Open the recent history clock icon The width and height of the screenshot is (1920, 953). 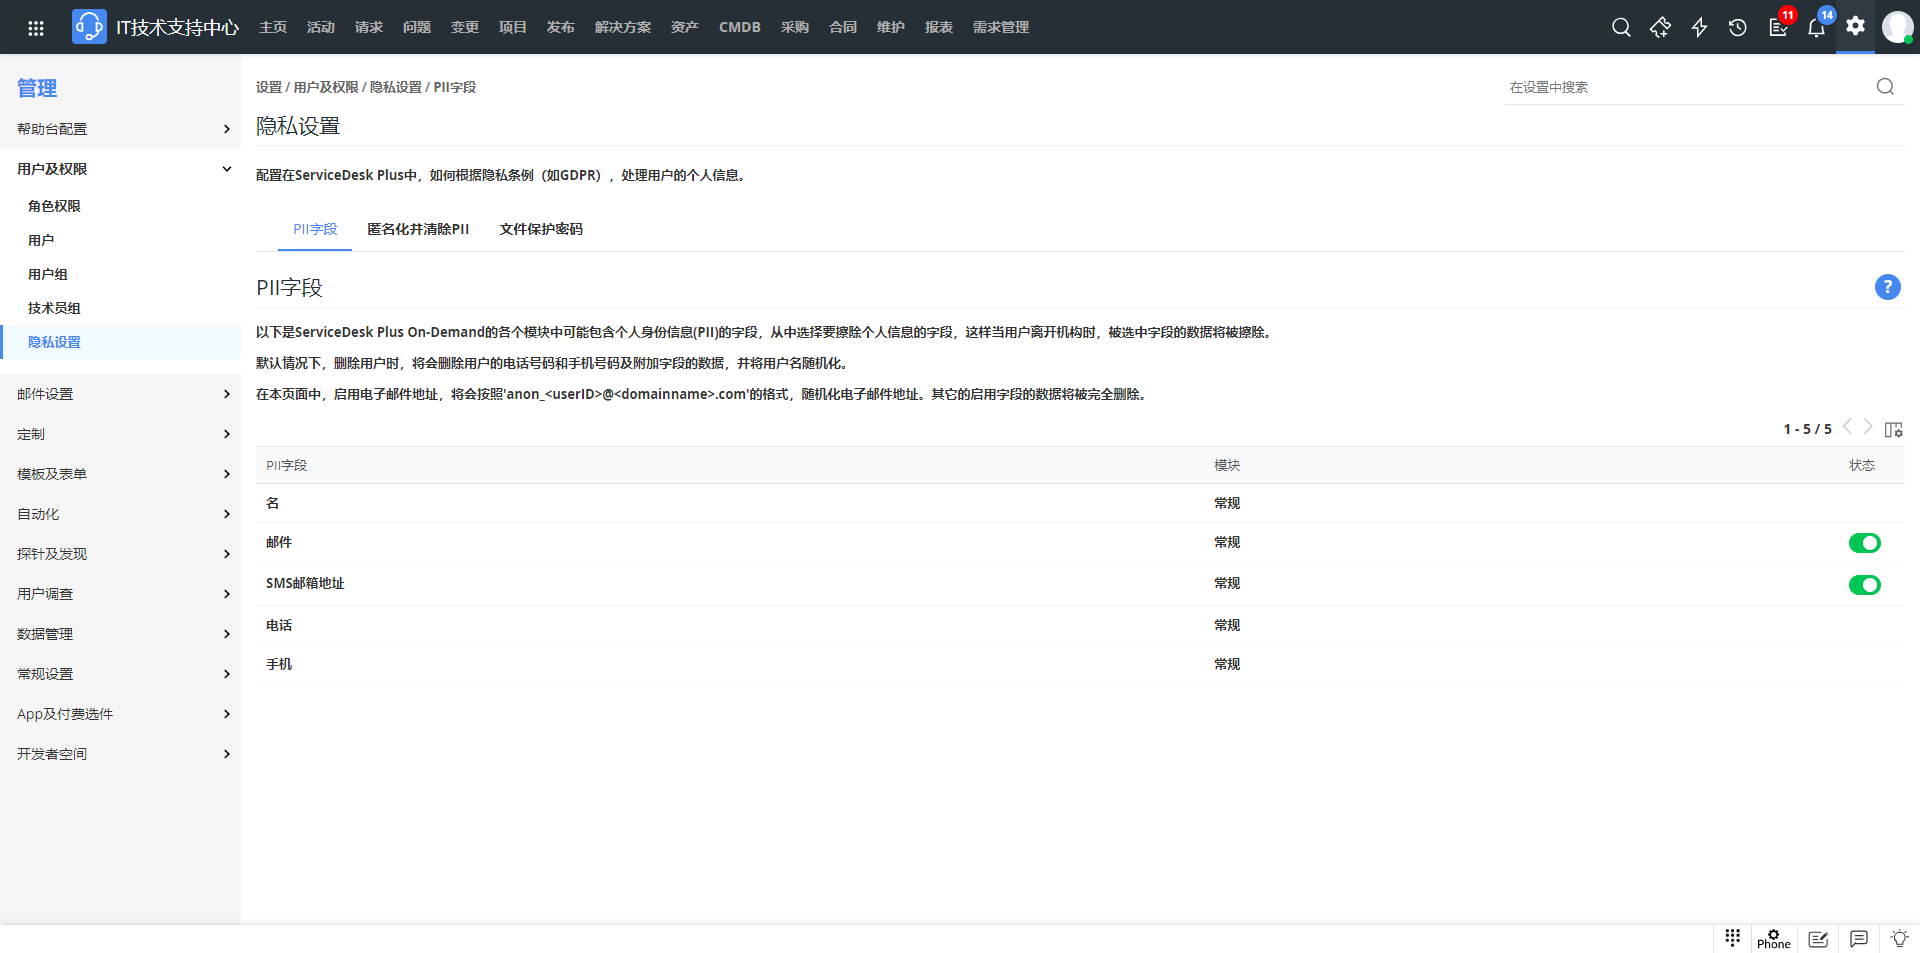(x=1738, y=27)
